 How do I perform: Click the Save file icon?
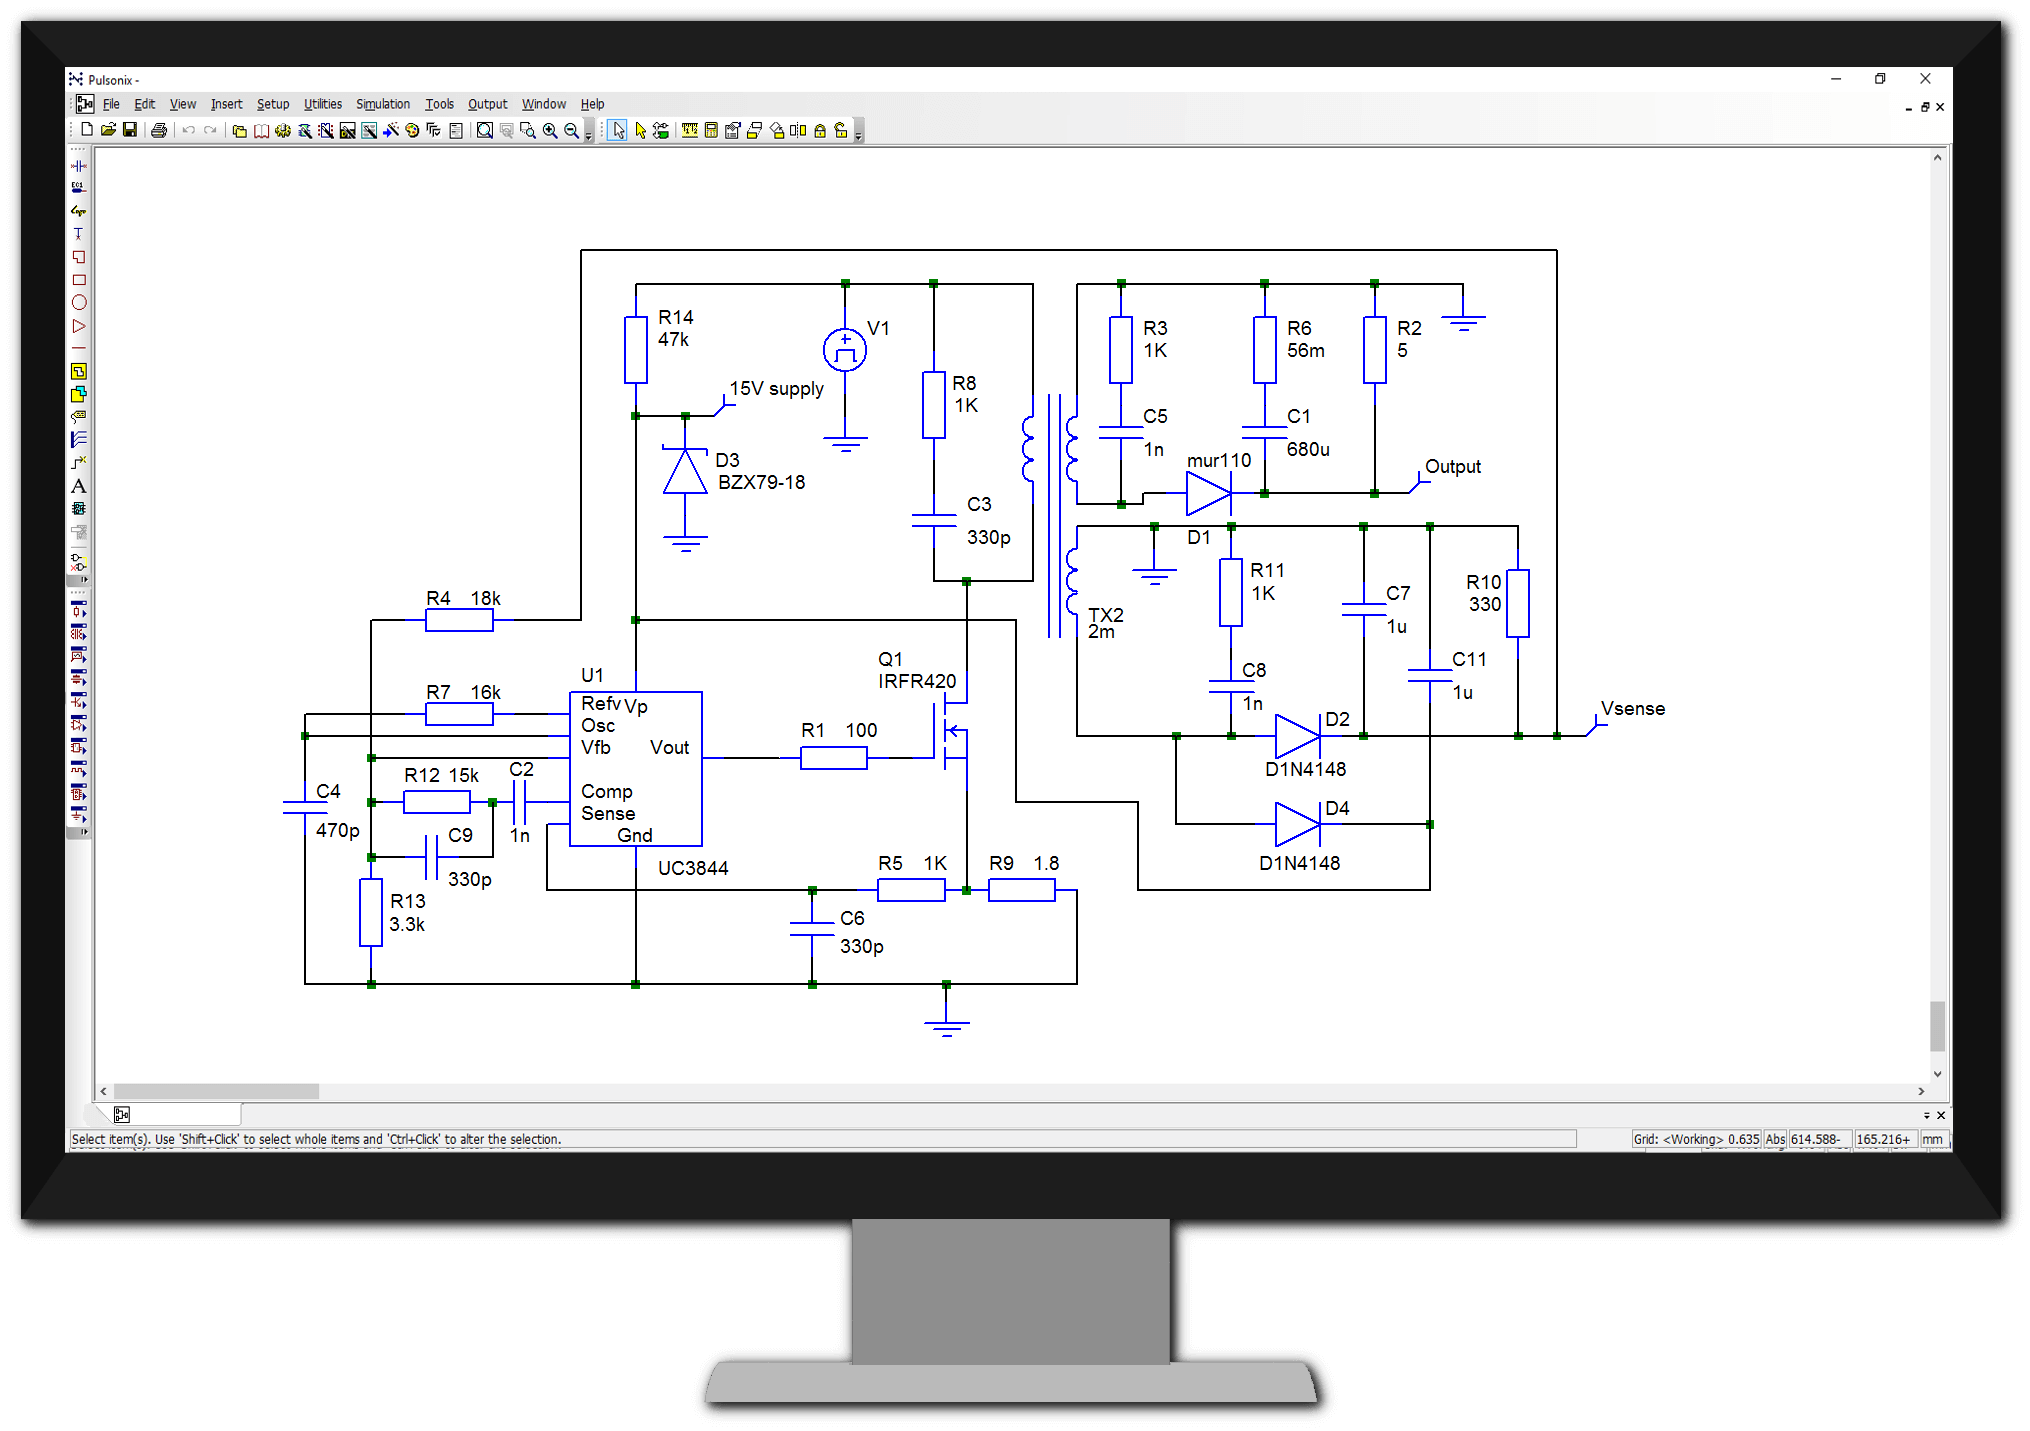tap(130, 130)
